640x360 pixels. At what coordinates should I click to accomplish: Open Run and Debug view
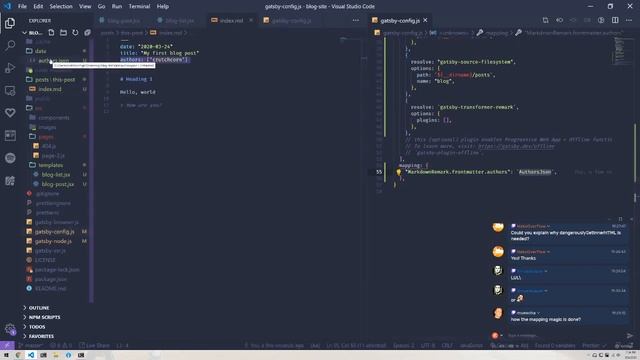[10, 68]
